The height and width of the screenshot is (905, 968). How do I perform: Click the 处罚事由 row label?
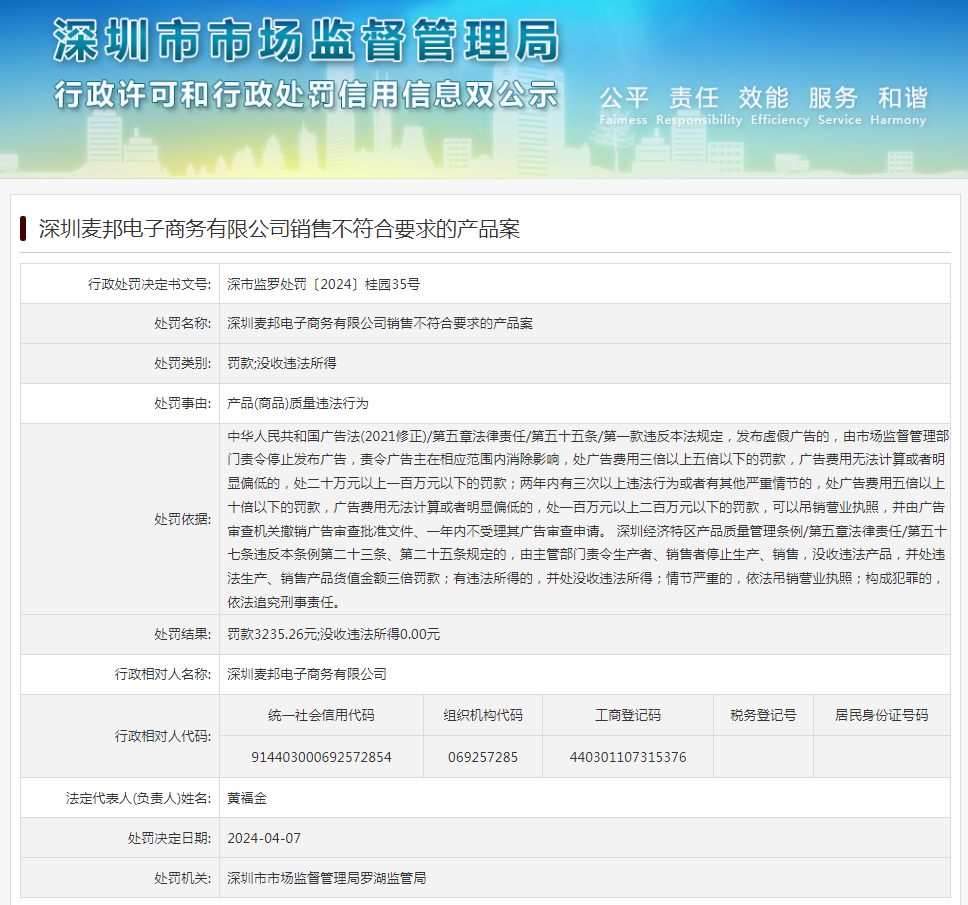(x=183, y=403)
